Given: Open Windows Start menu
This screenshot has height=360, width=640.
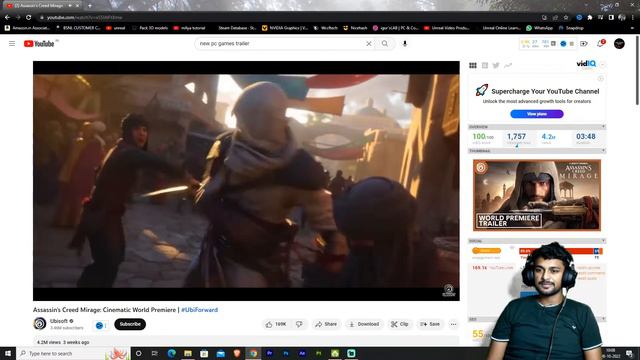Looking at the screenshot, I should coord(8,353).
